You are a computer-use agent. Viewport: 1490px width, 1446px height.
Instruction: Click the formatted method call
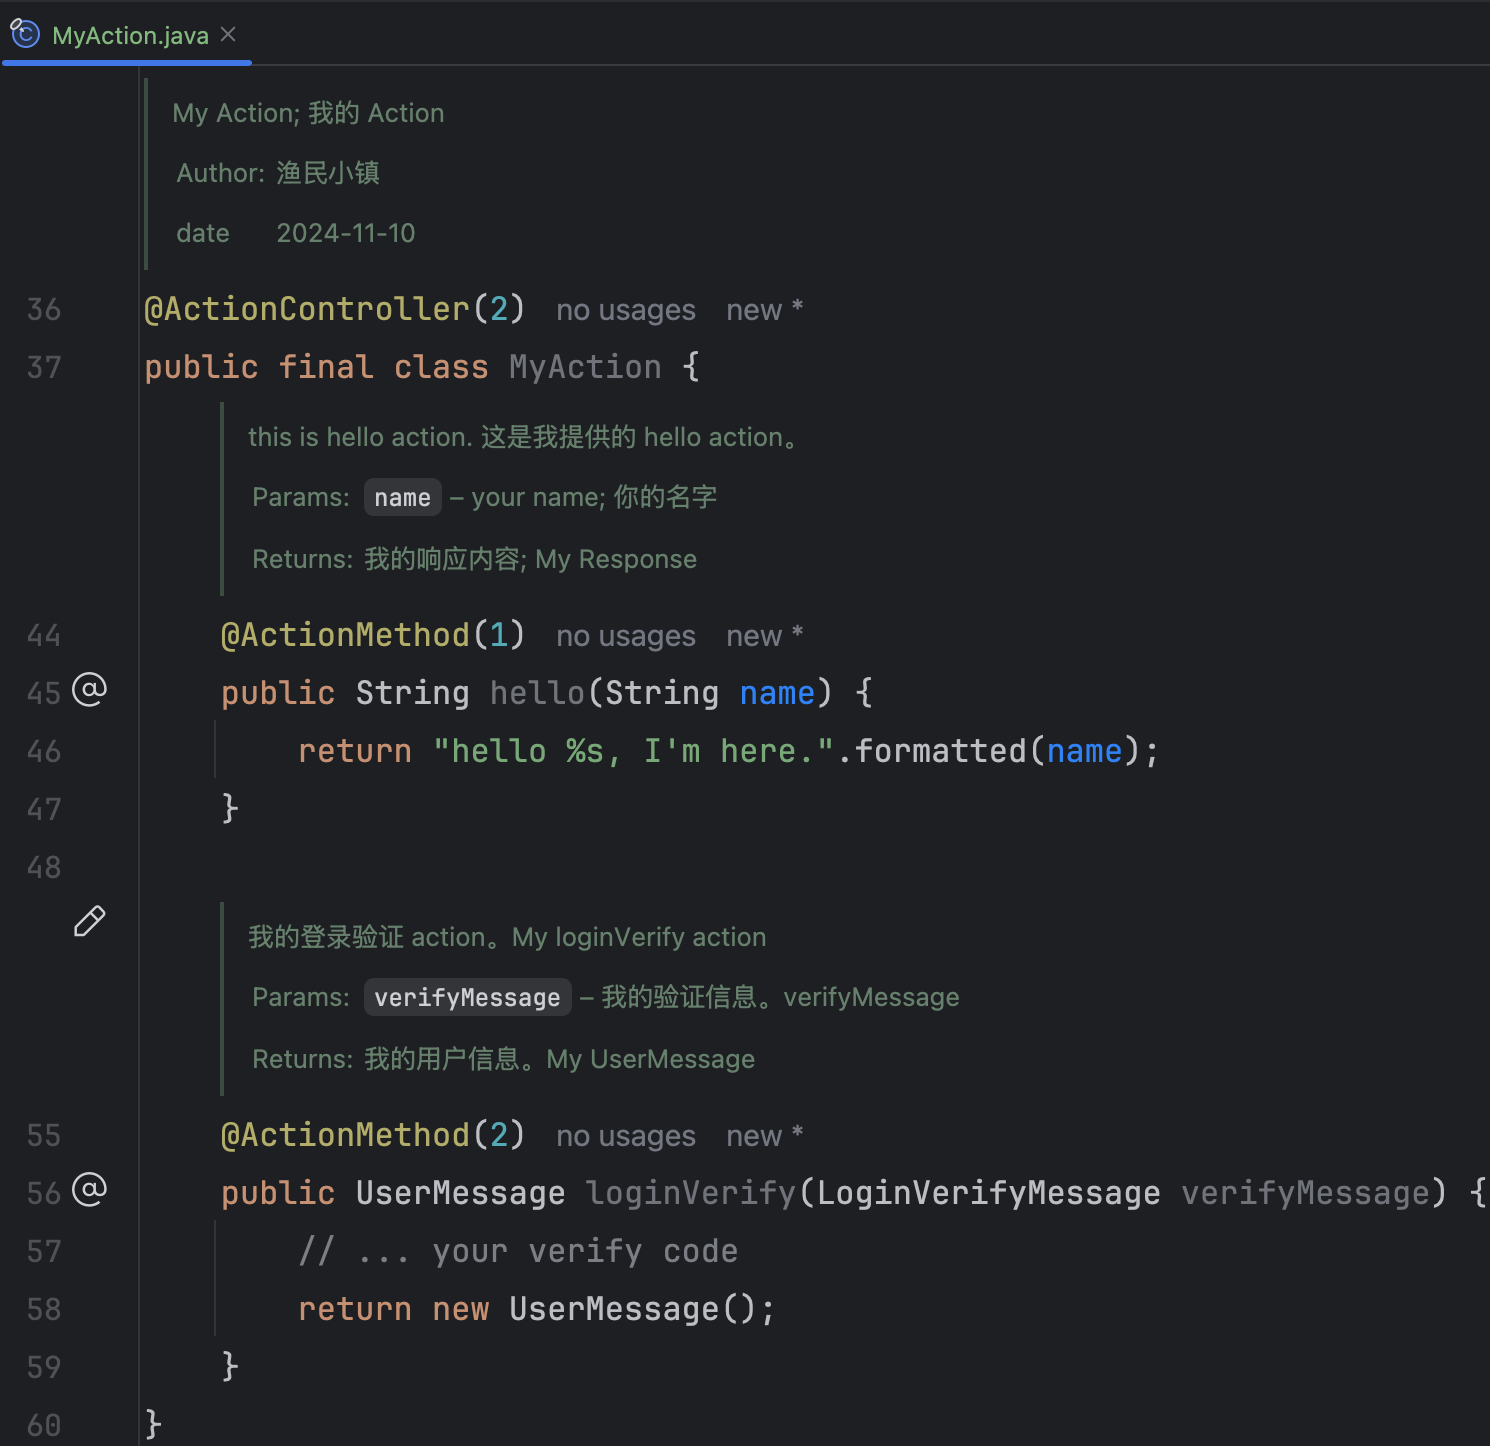coord(940,751)
